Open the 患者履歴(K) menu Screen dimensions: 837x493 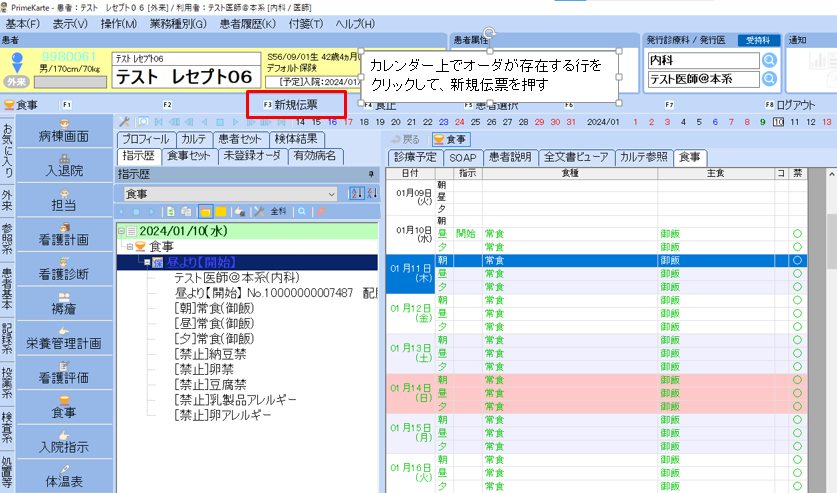click(x=248, y=24)
